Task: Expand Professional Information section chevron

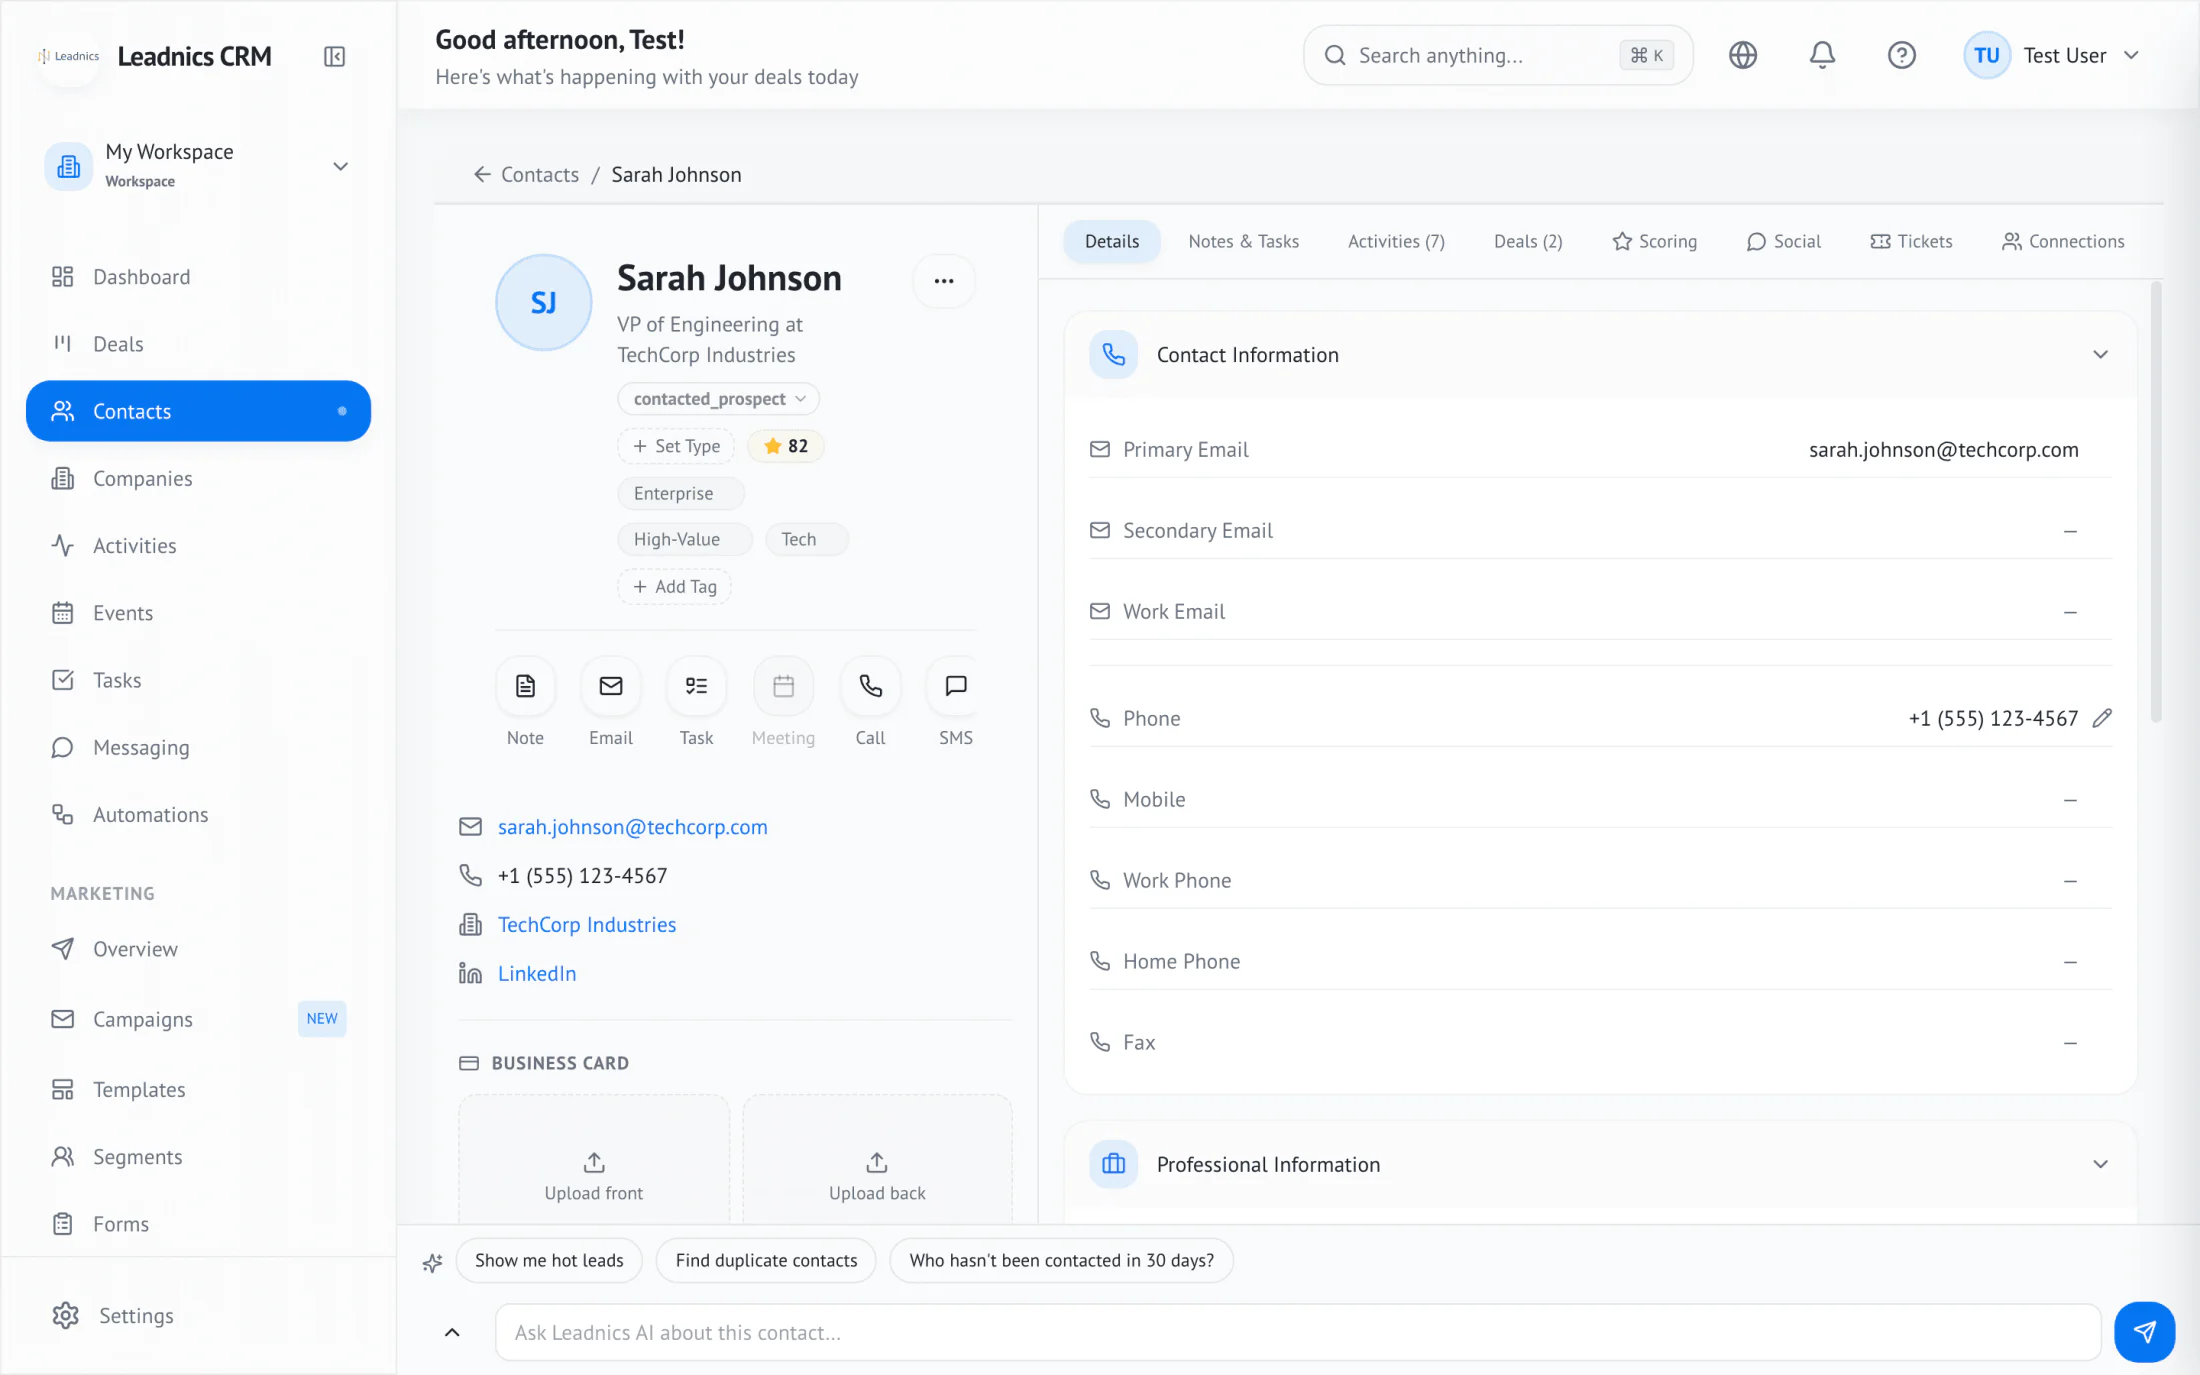Action: (2100, 1164)
